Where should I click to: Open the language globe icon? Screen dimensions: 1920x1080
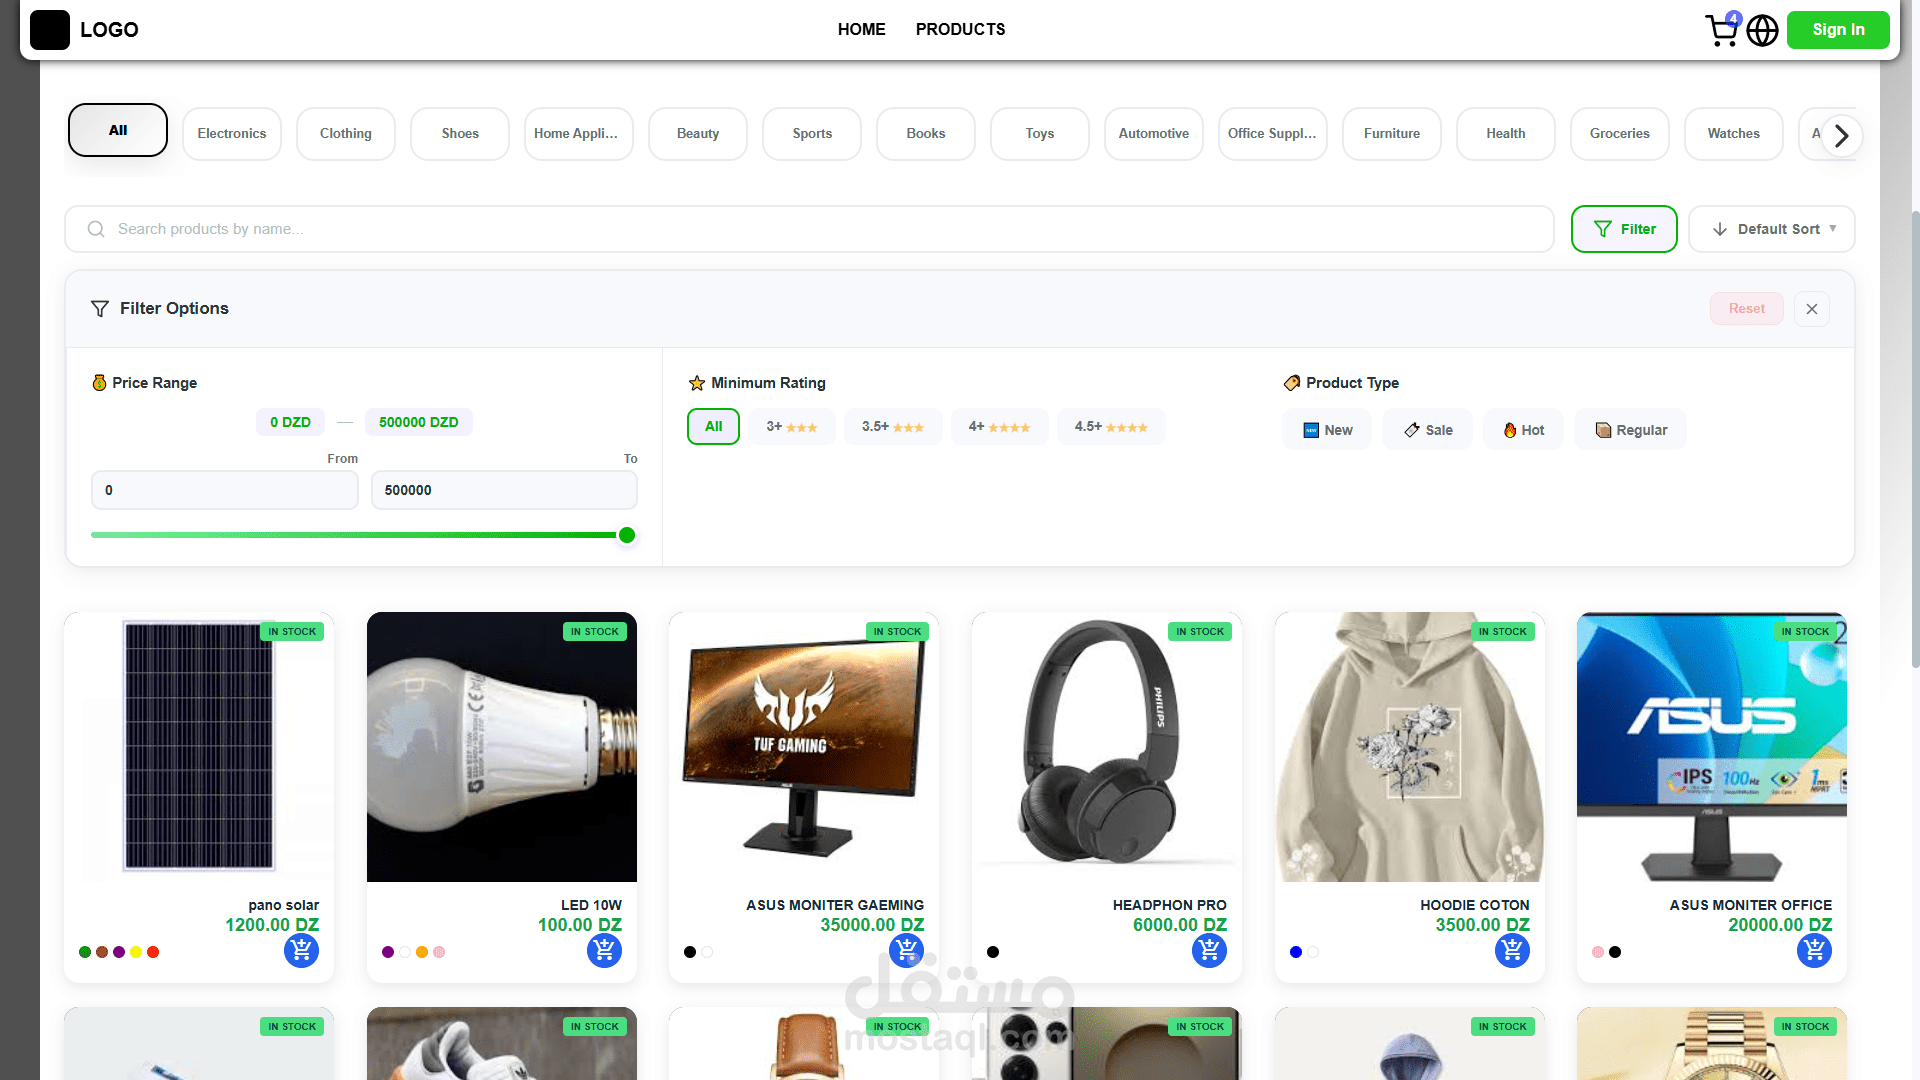(x=1762, y=30)
